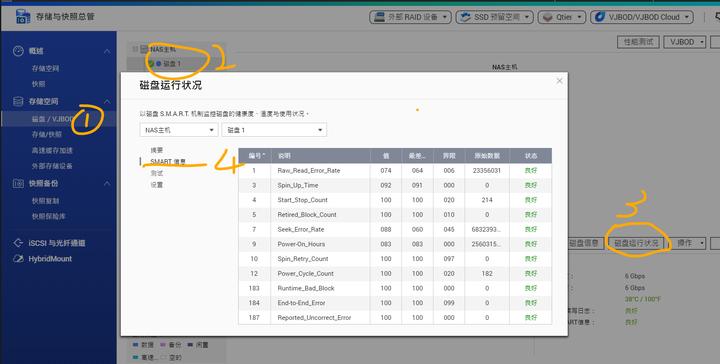Click the 状态 column header
The width and height of the screenshot is (720, 364).
click(531, 156)
